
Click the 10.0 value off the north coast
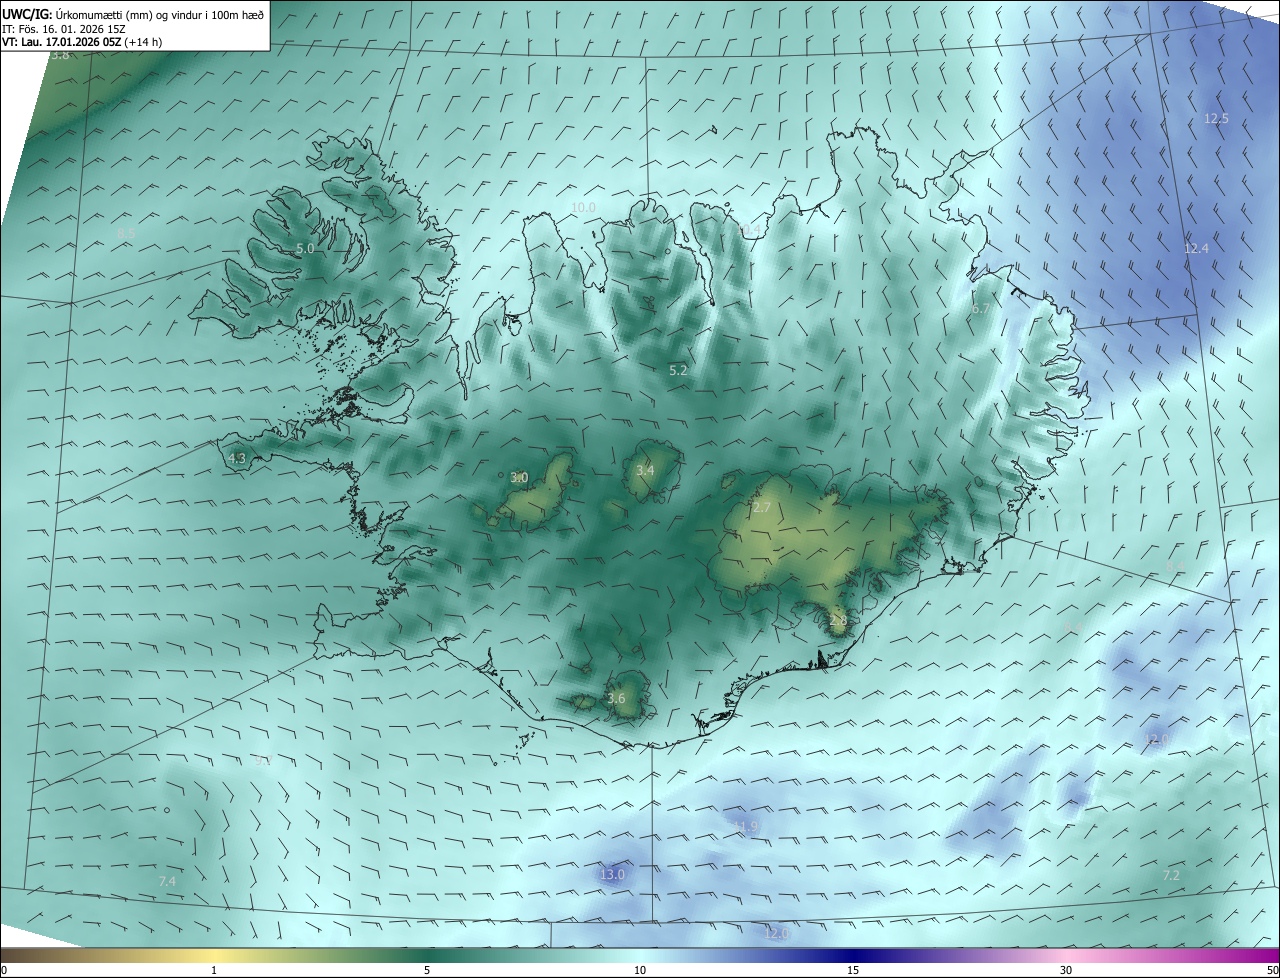583,208
